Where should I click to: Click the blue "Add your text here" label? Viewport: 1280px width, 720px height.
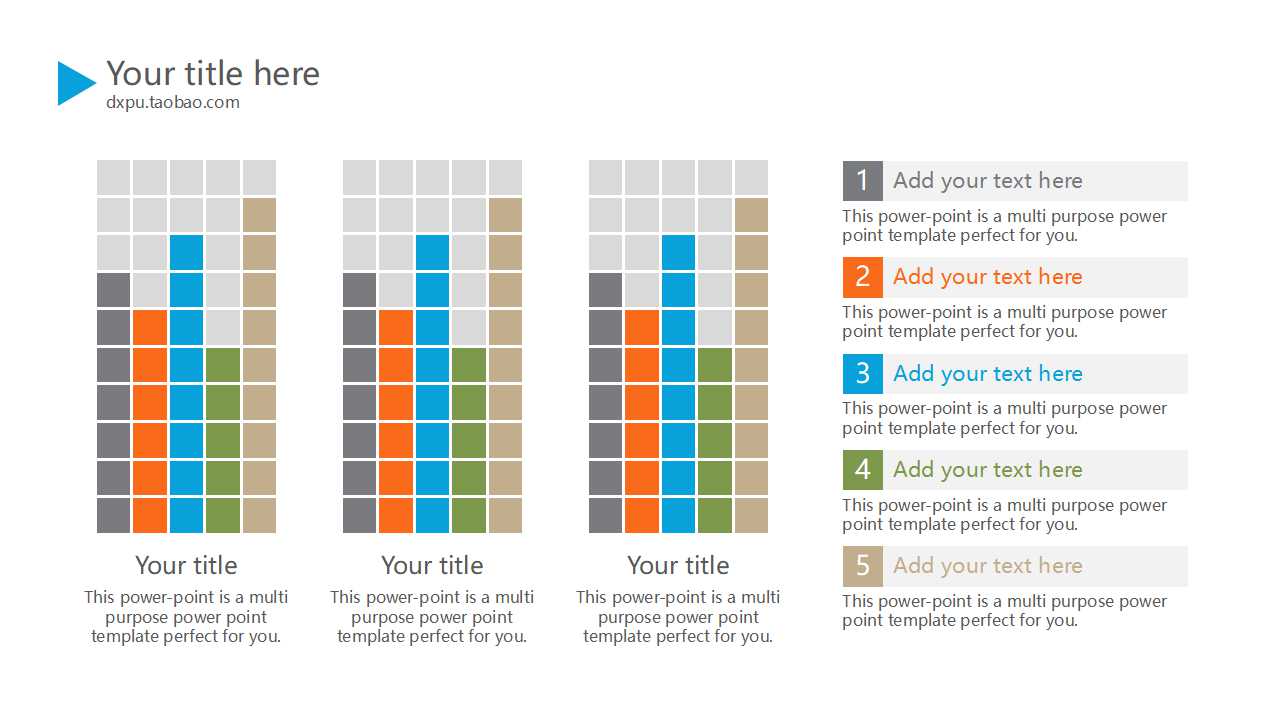pos(987,374)
